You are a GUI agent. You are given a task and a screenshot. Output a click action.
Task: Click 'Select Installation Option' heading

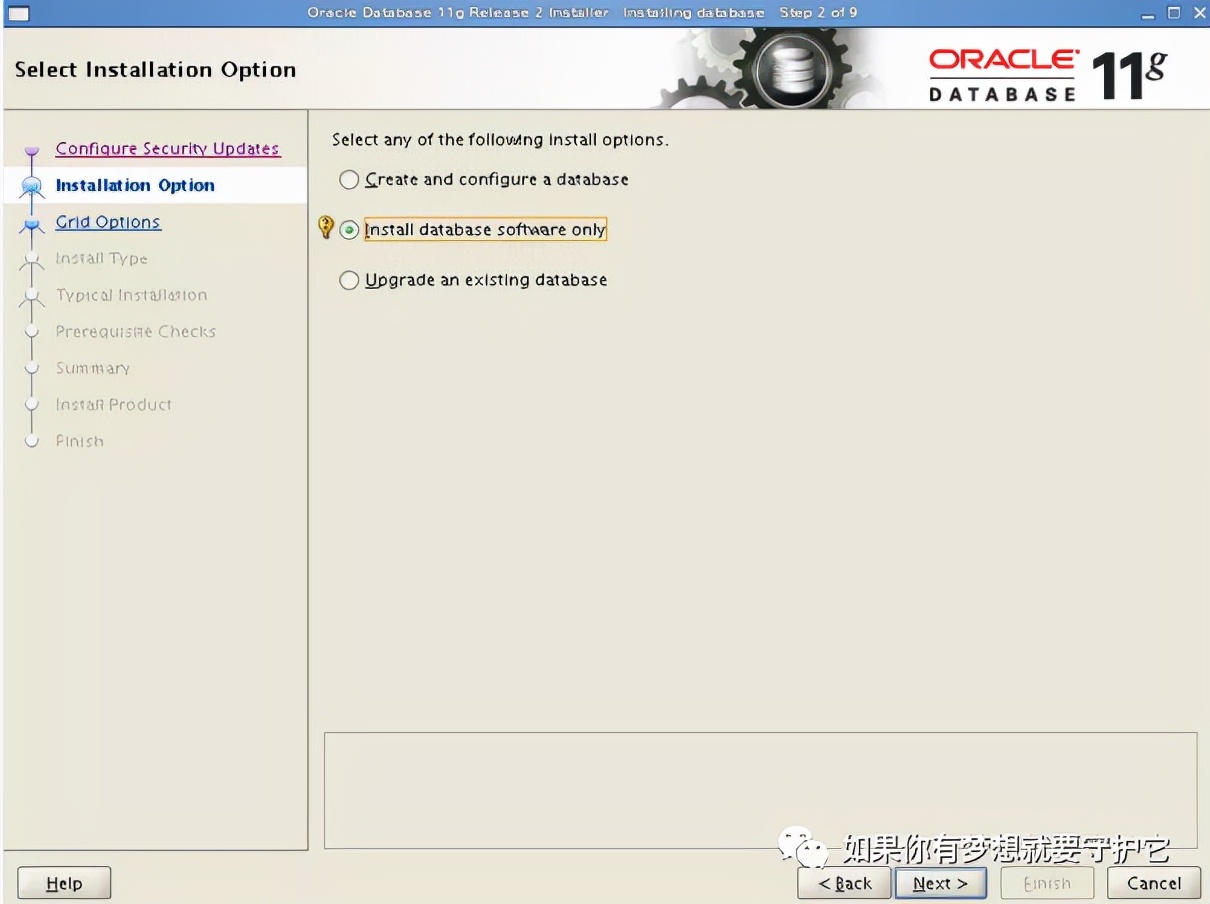155,70
